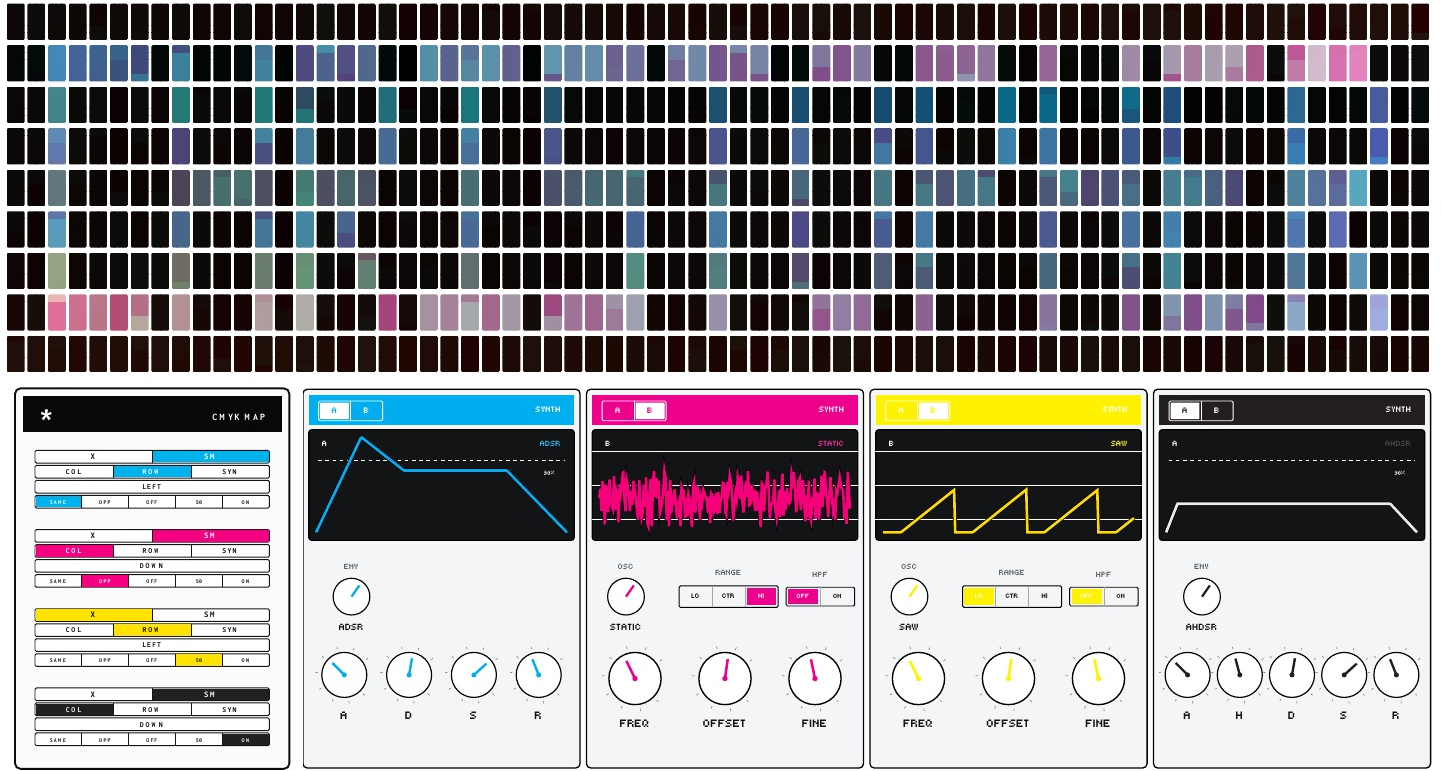Switch the magenta synth to tab A
This screenshot has width=1441, height=771.
tap(617, 410)
